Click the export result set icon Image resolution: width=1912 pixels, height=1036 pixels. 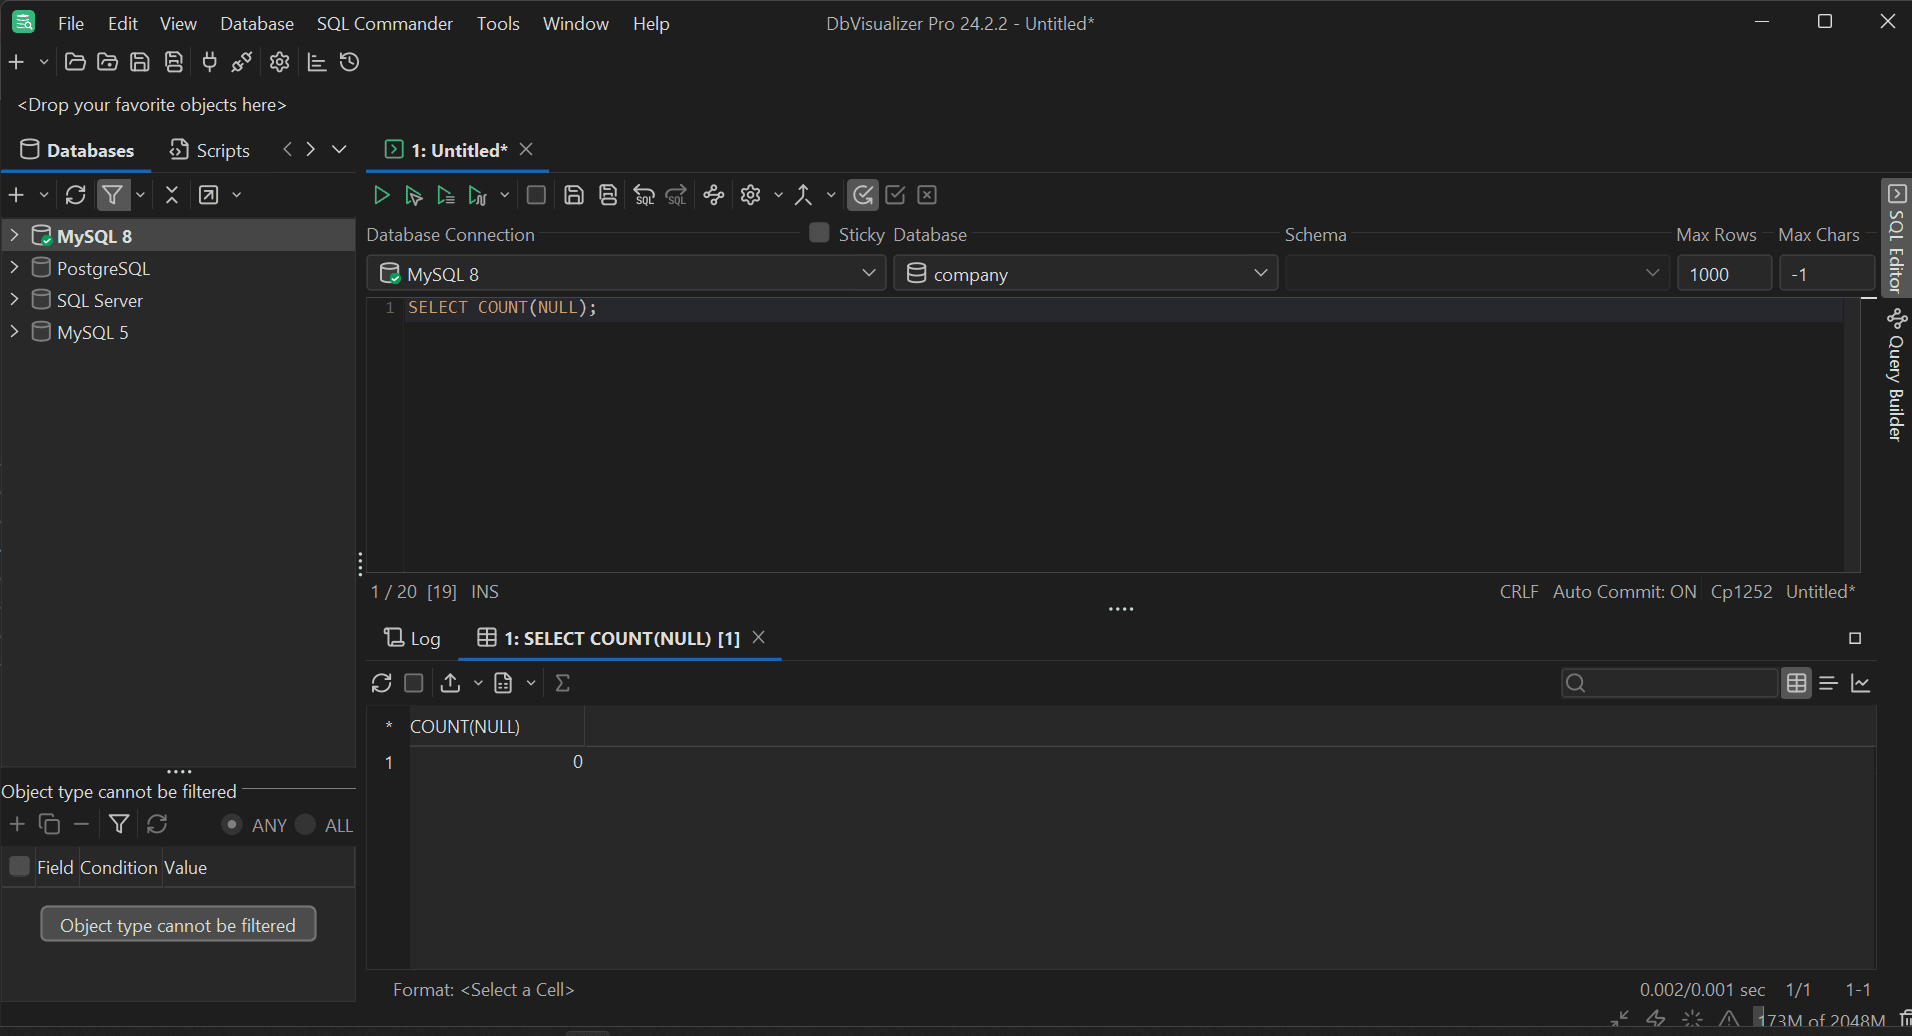click(451, 683)
